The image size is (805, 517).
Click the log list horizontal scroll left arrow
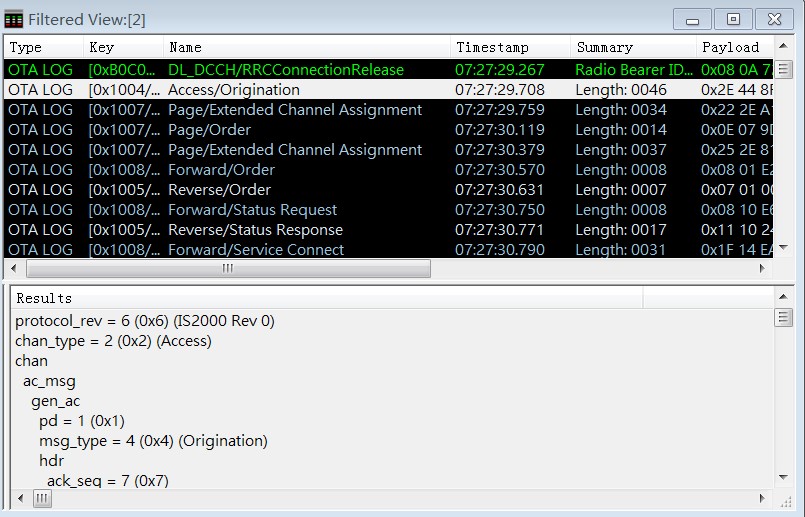tap(14, 268)
